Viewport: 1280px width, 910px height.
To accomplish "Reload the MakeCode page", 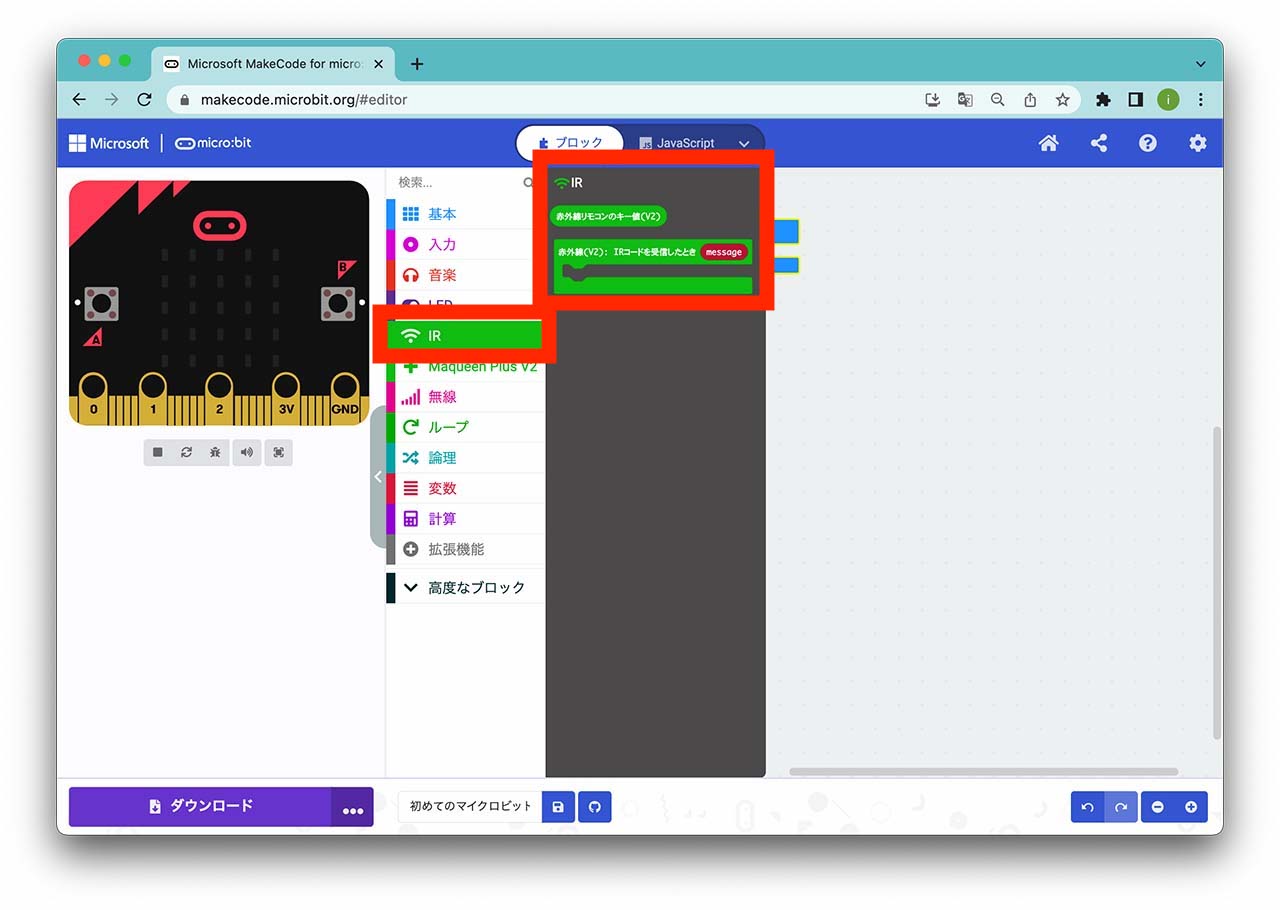I will pyautogui.click(x=144, y=99).
